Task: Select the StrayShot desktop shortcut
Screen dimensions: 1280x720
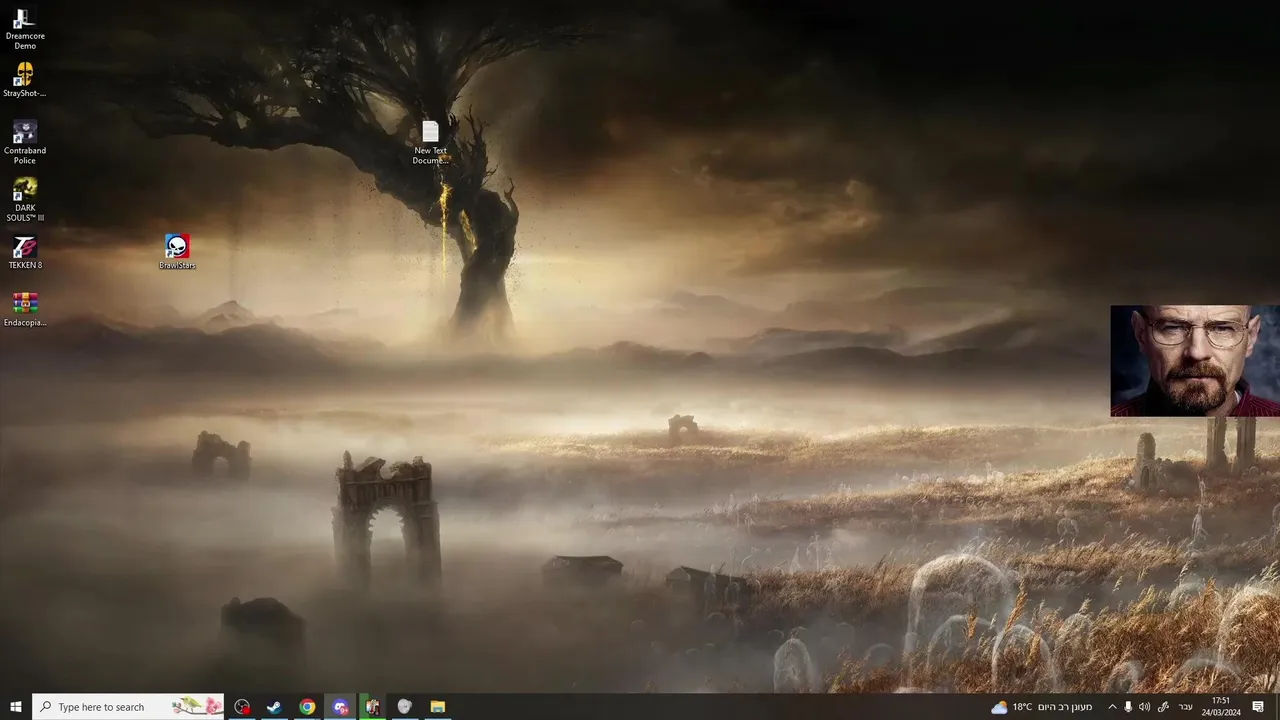Action: click(x=25, y=80)
